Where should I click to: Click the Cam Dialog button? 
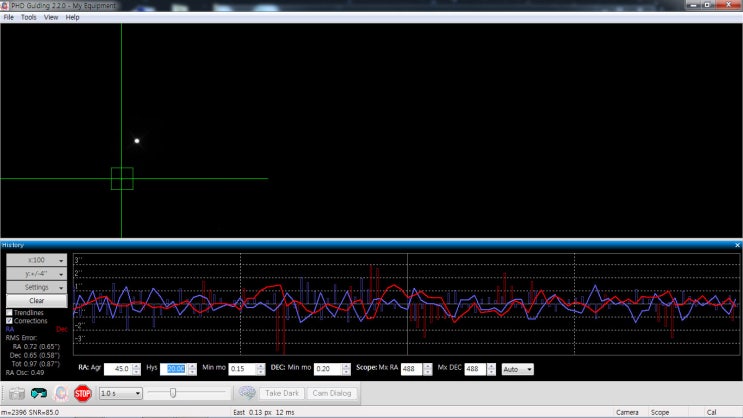(332, 393)
